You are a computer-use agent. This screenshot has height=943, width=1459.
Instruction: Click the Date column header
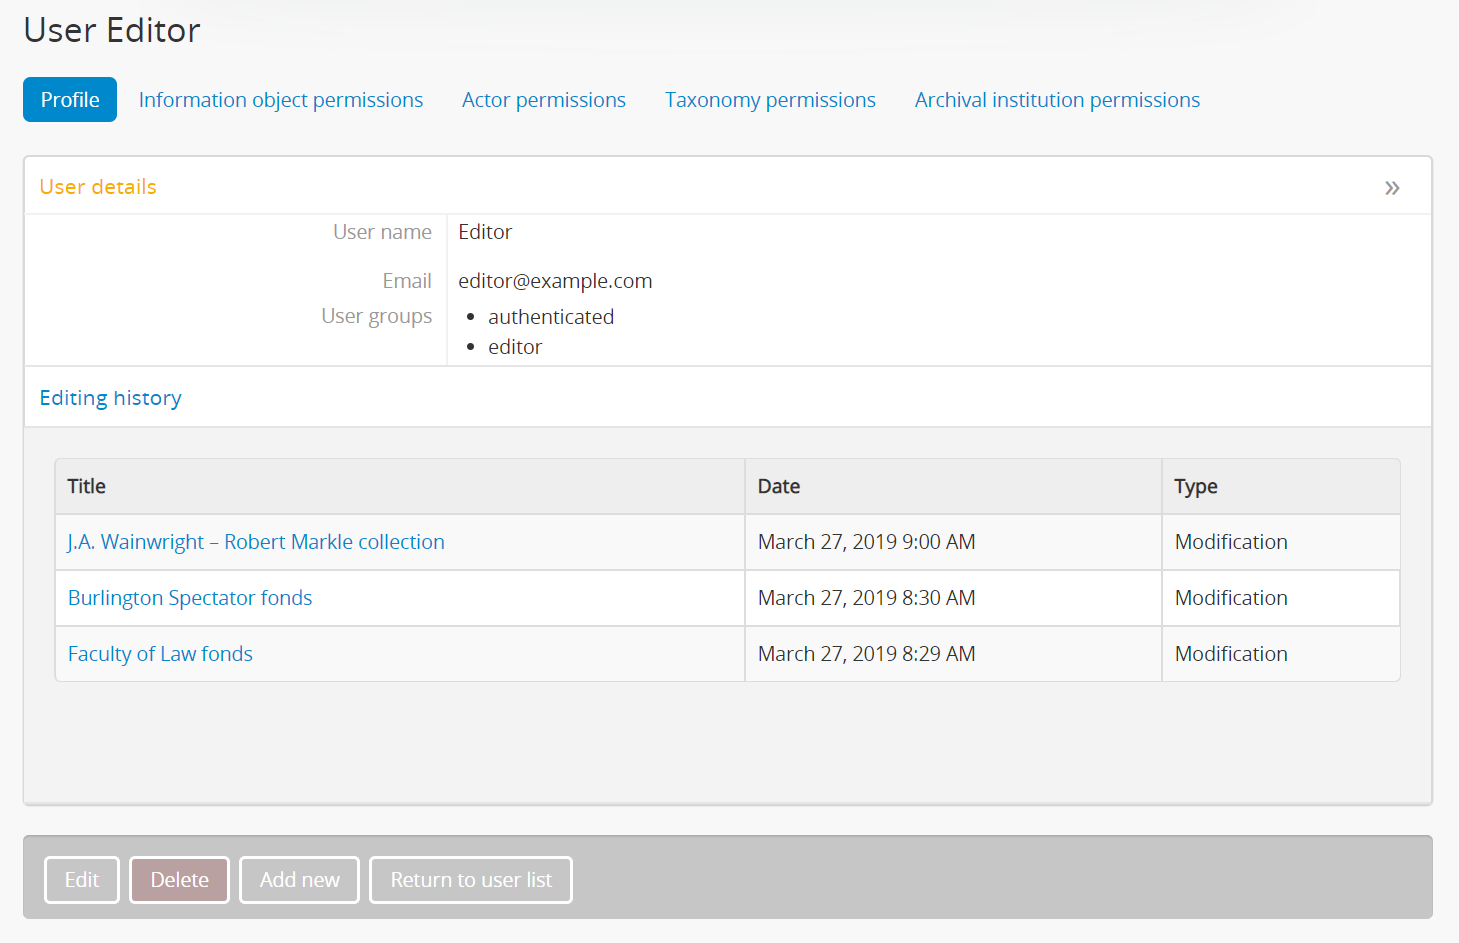pos(778,487)
